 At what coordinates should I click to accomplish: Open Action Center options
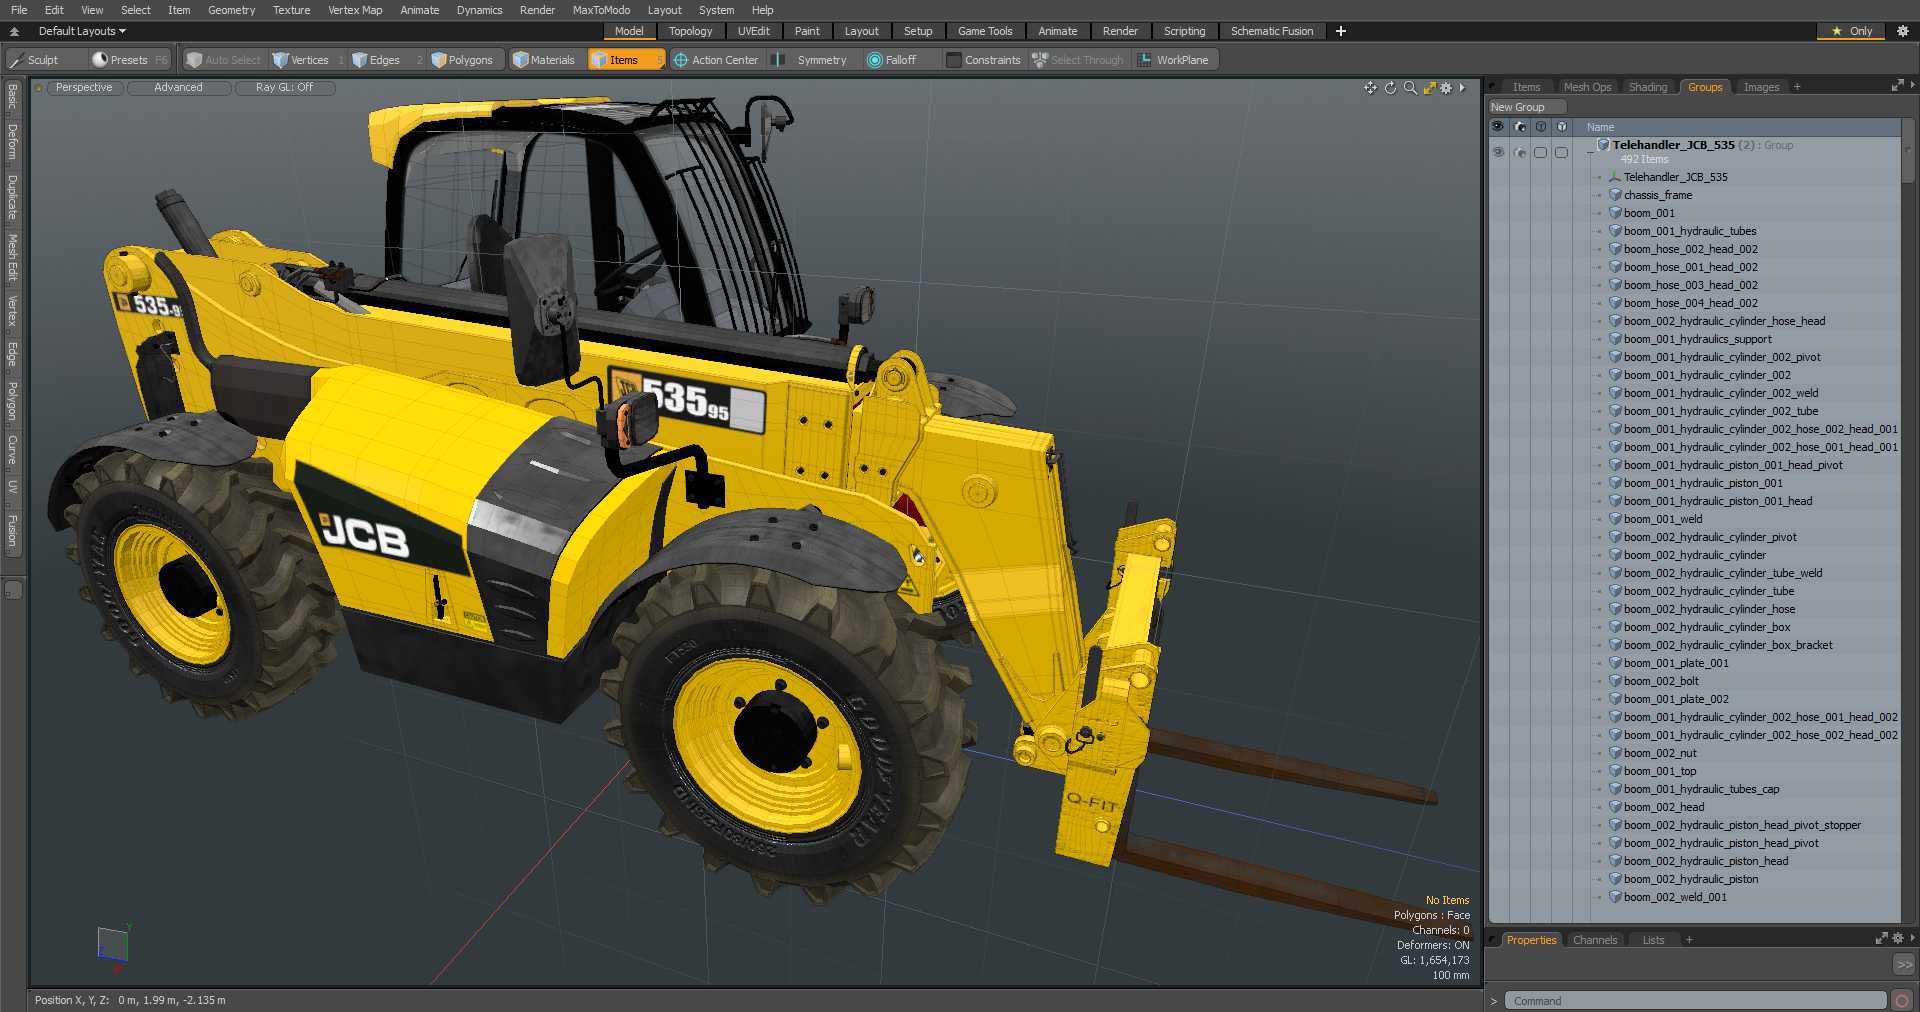(717, 60)
